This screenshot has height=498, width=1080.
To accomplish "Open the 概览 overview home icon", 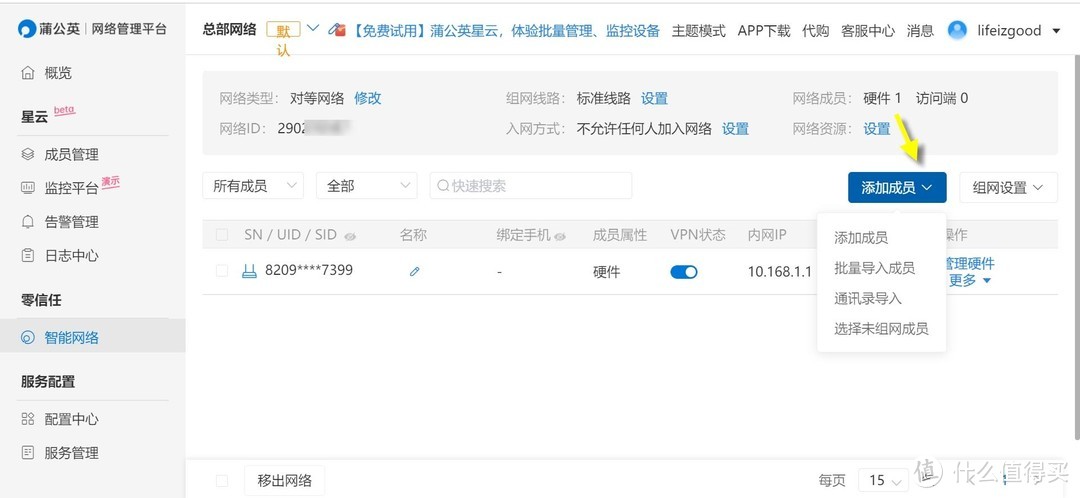I will (28, 73).
